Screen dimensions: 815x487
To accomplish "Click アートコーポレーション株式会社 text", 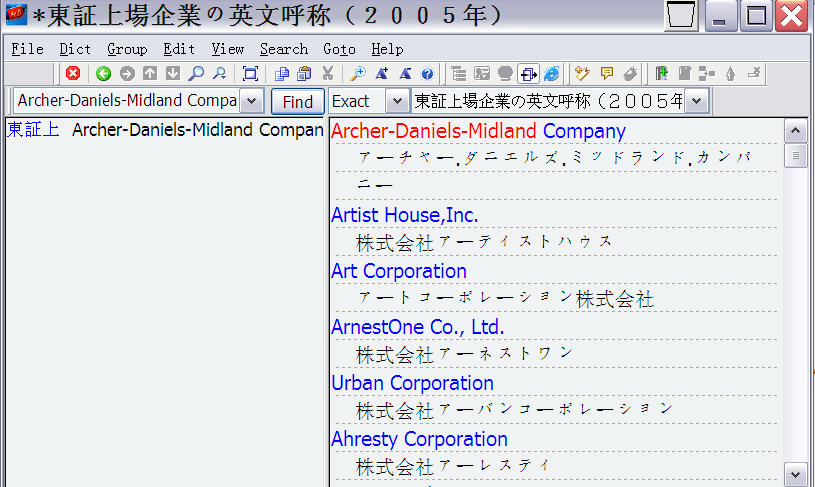I will [x=506, y=298].
